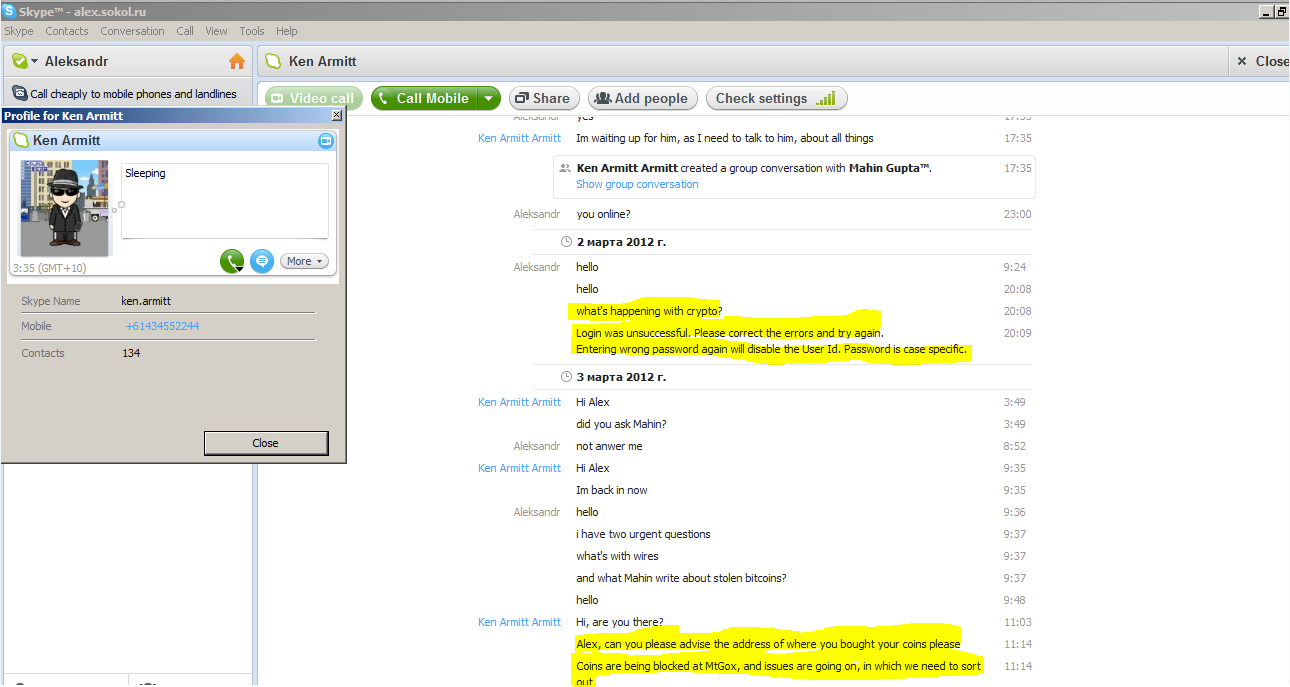Click the local time '3:35 (GMT+10)'

click(49, 268)
